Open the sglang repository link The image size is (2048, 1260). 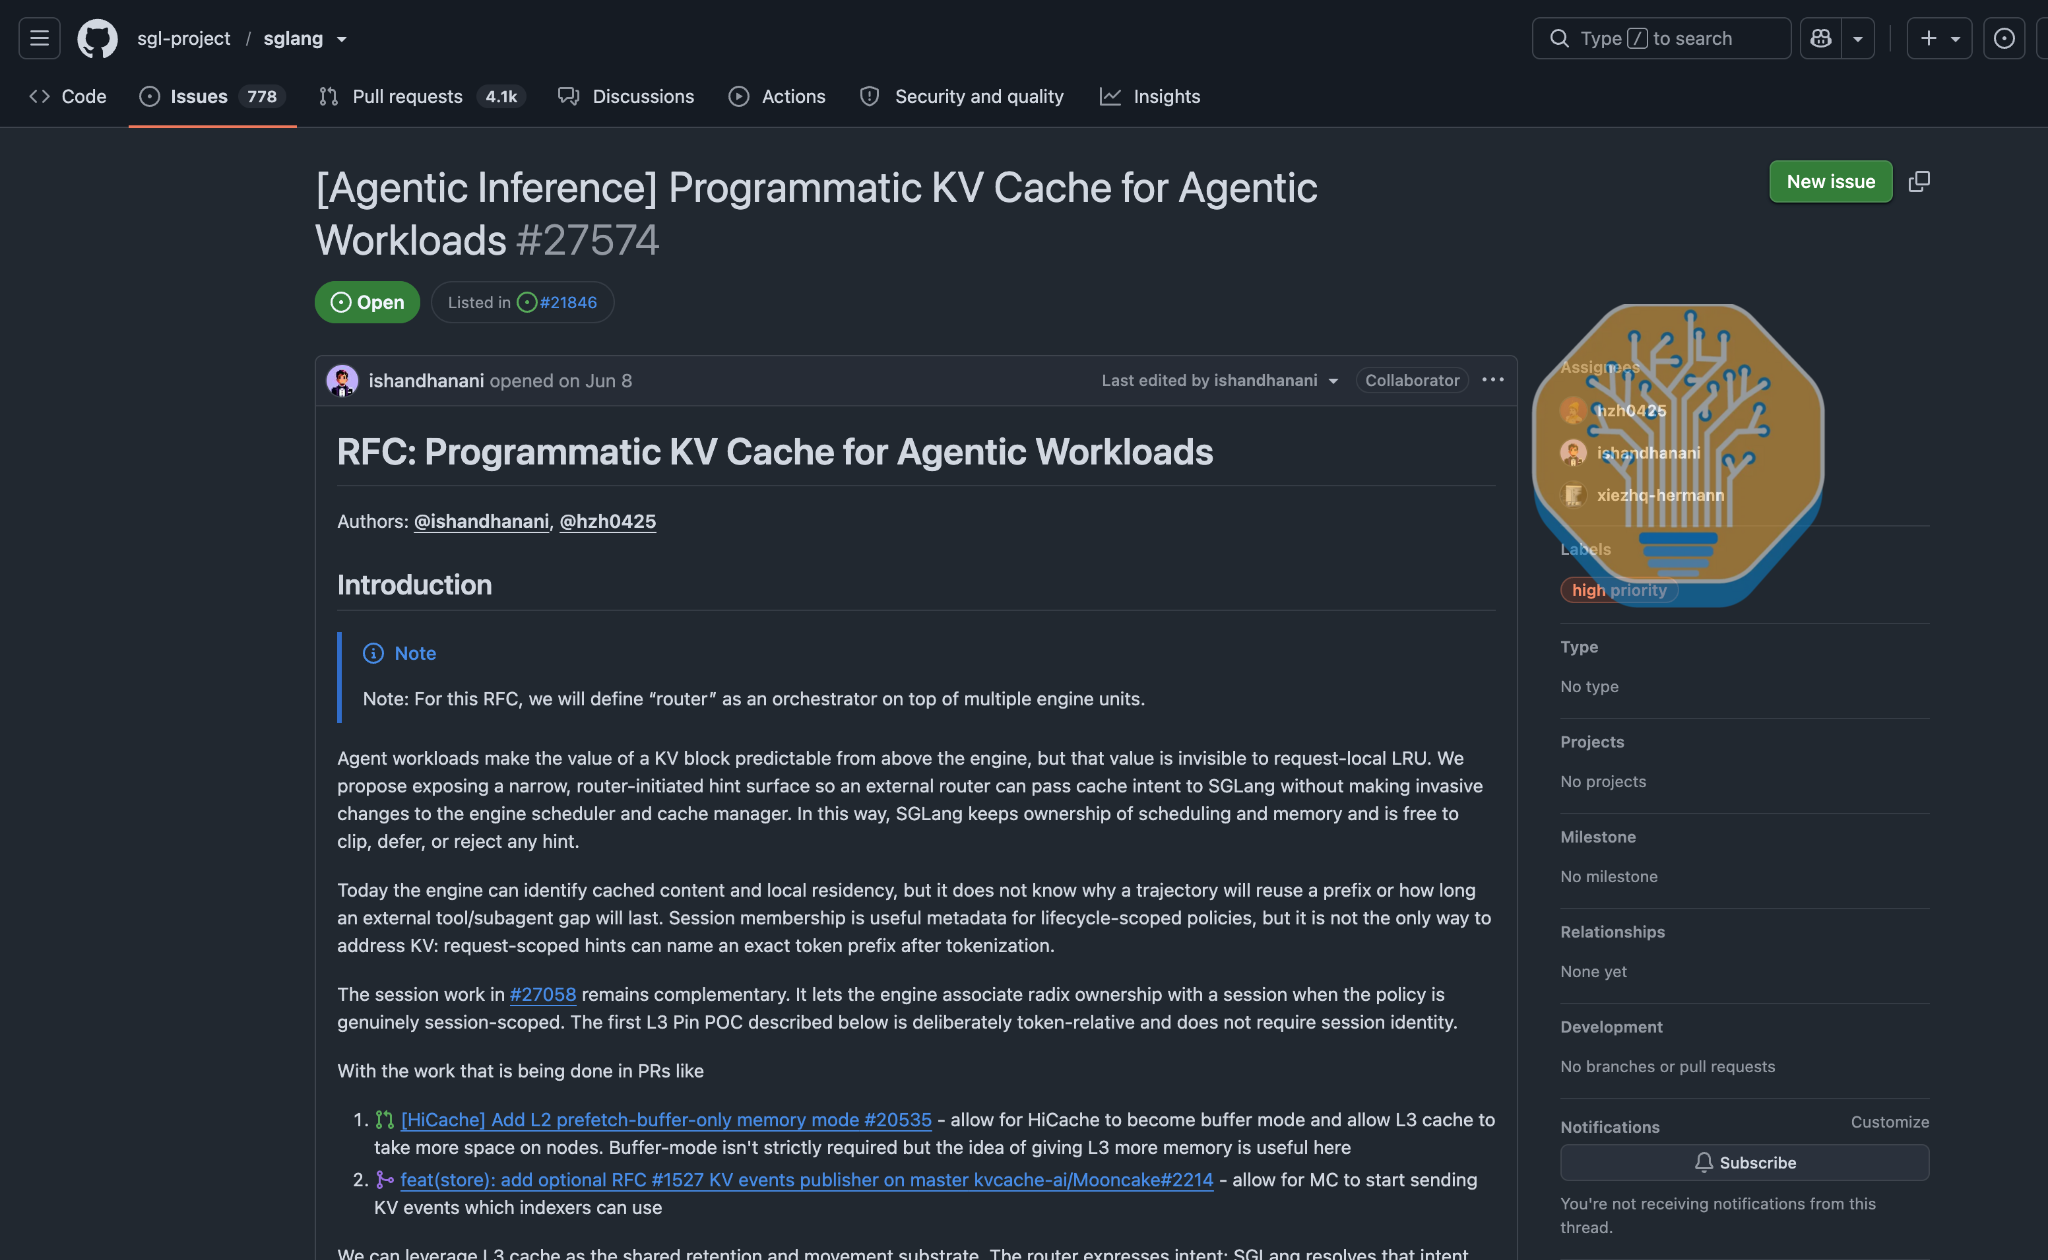click(293, 38)
